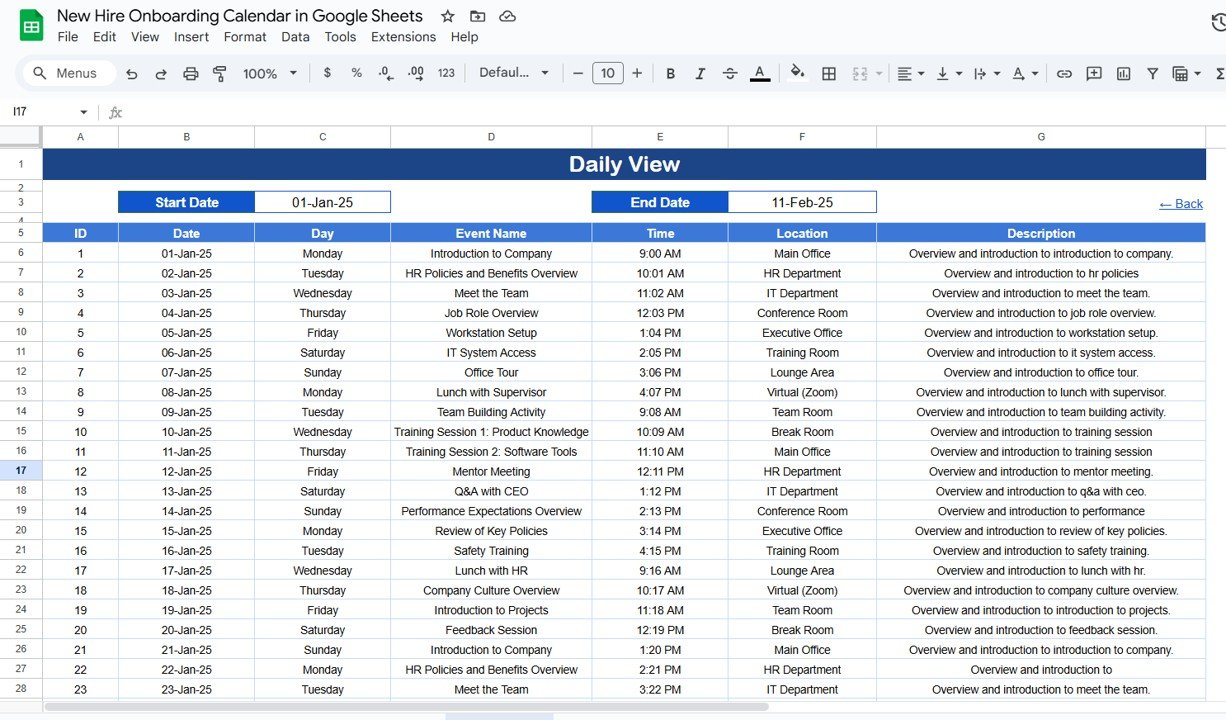This screenshot has width=1226, height=720.
Task: Open the 100% zoom dropdown
Action: click(x=270, y=74)
